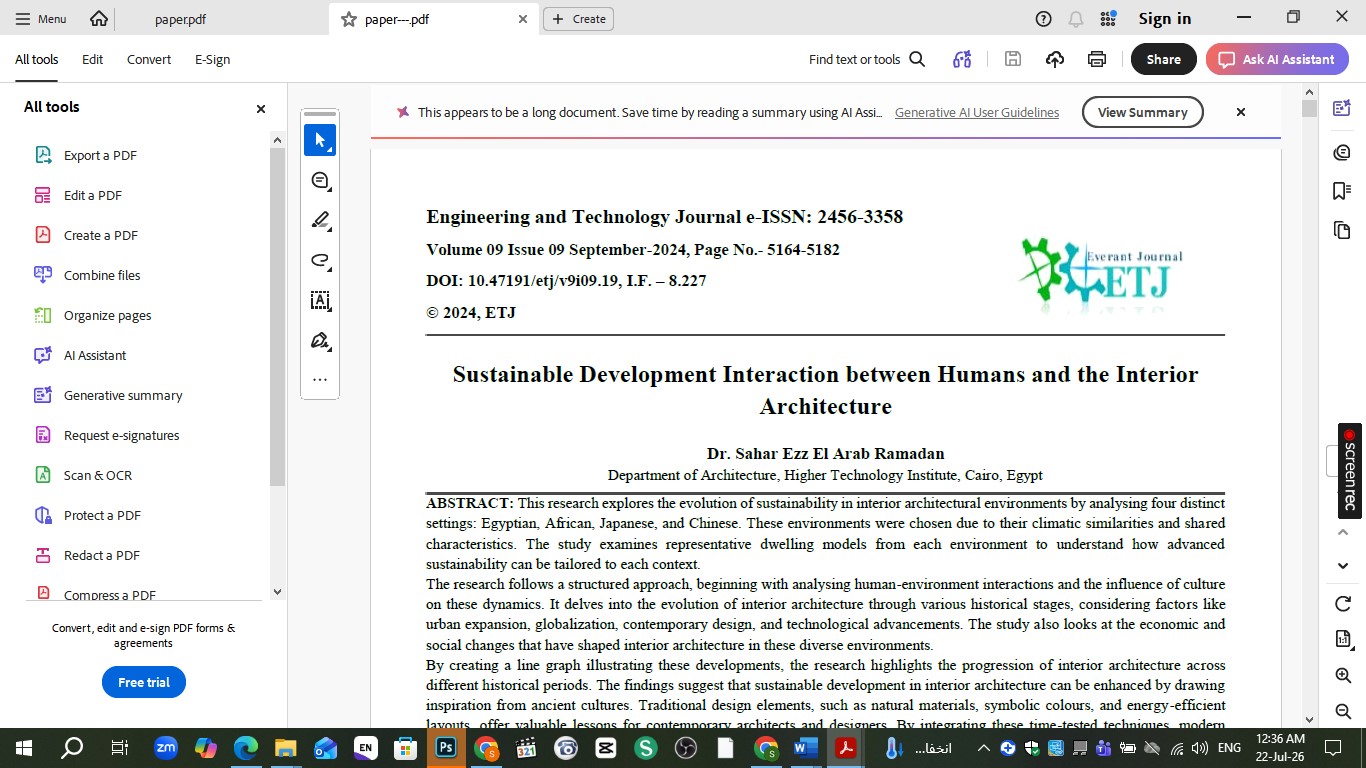Image resolution: width=1366 pixels, height=768 pixels.
Task: Open the notifications bell
Action: click(1076, 18)
